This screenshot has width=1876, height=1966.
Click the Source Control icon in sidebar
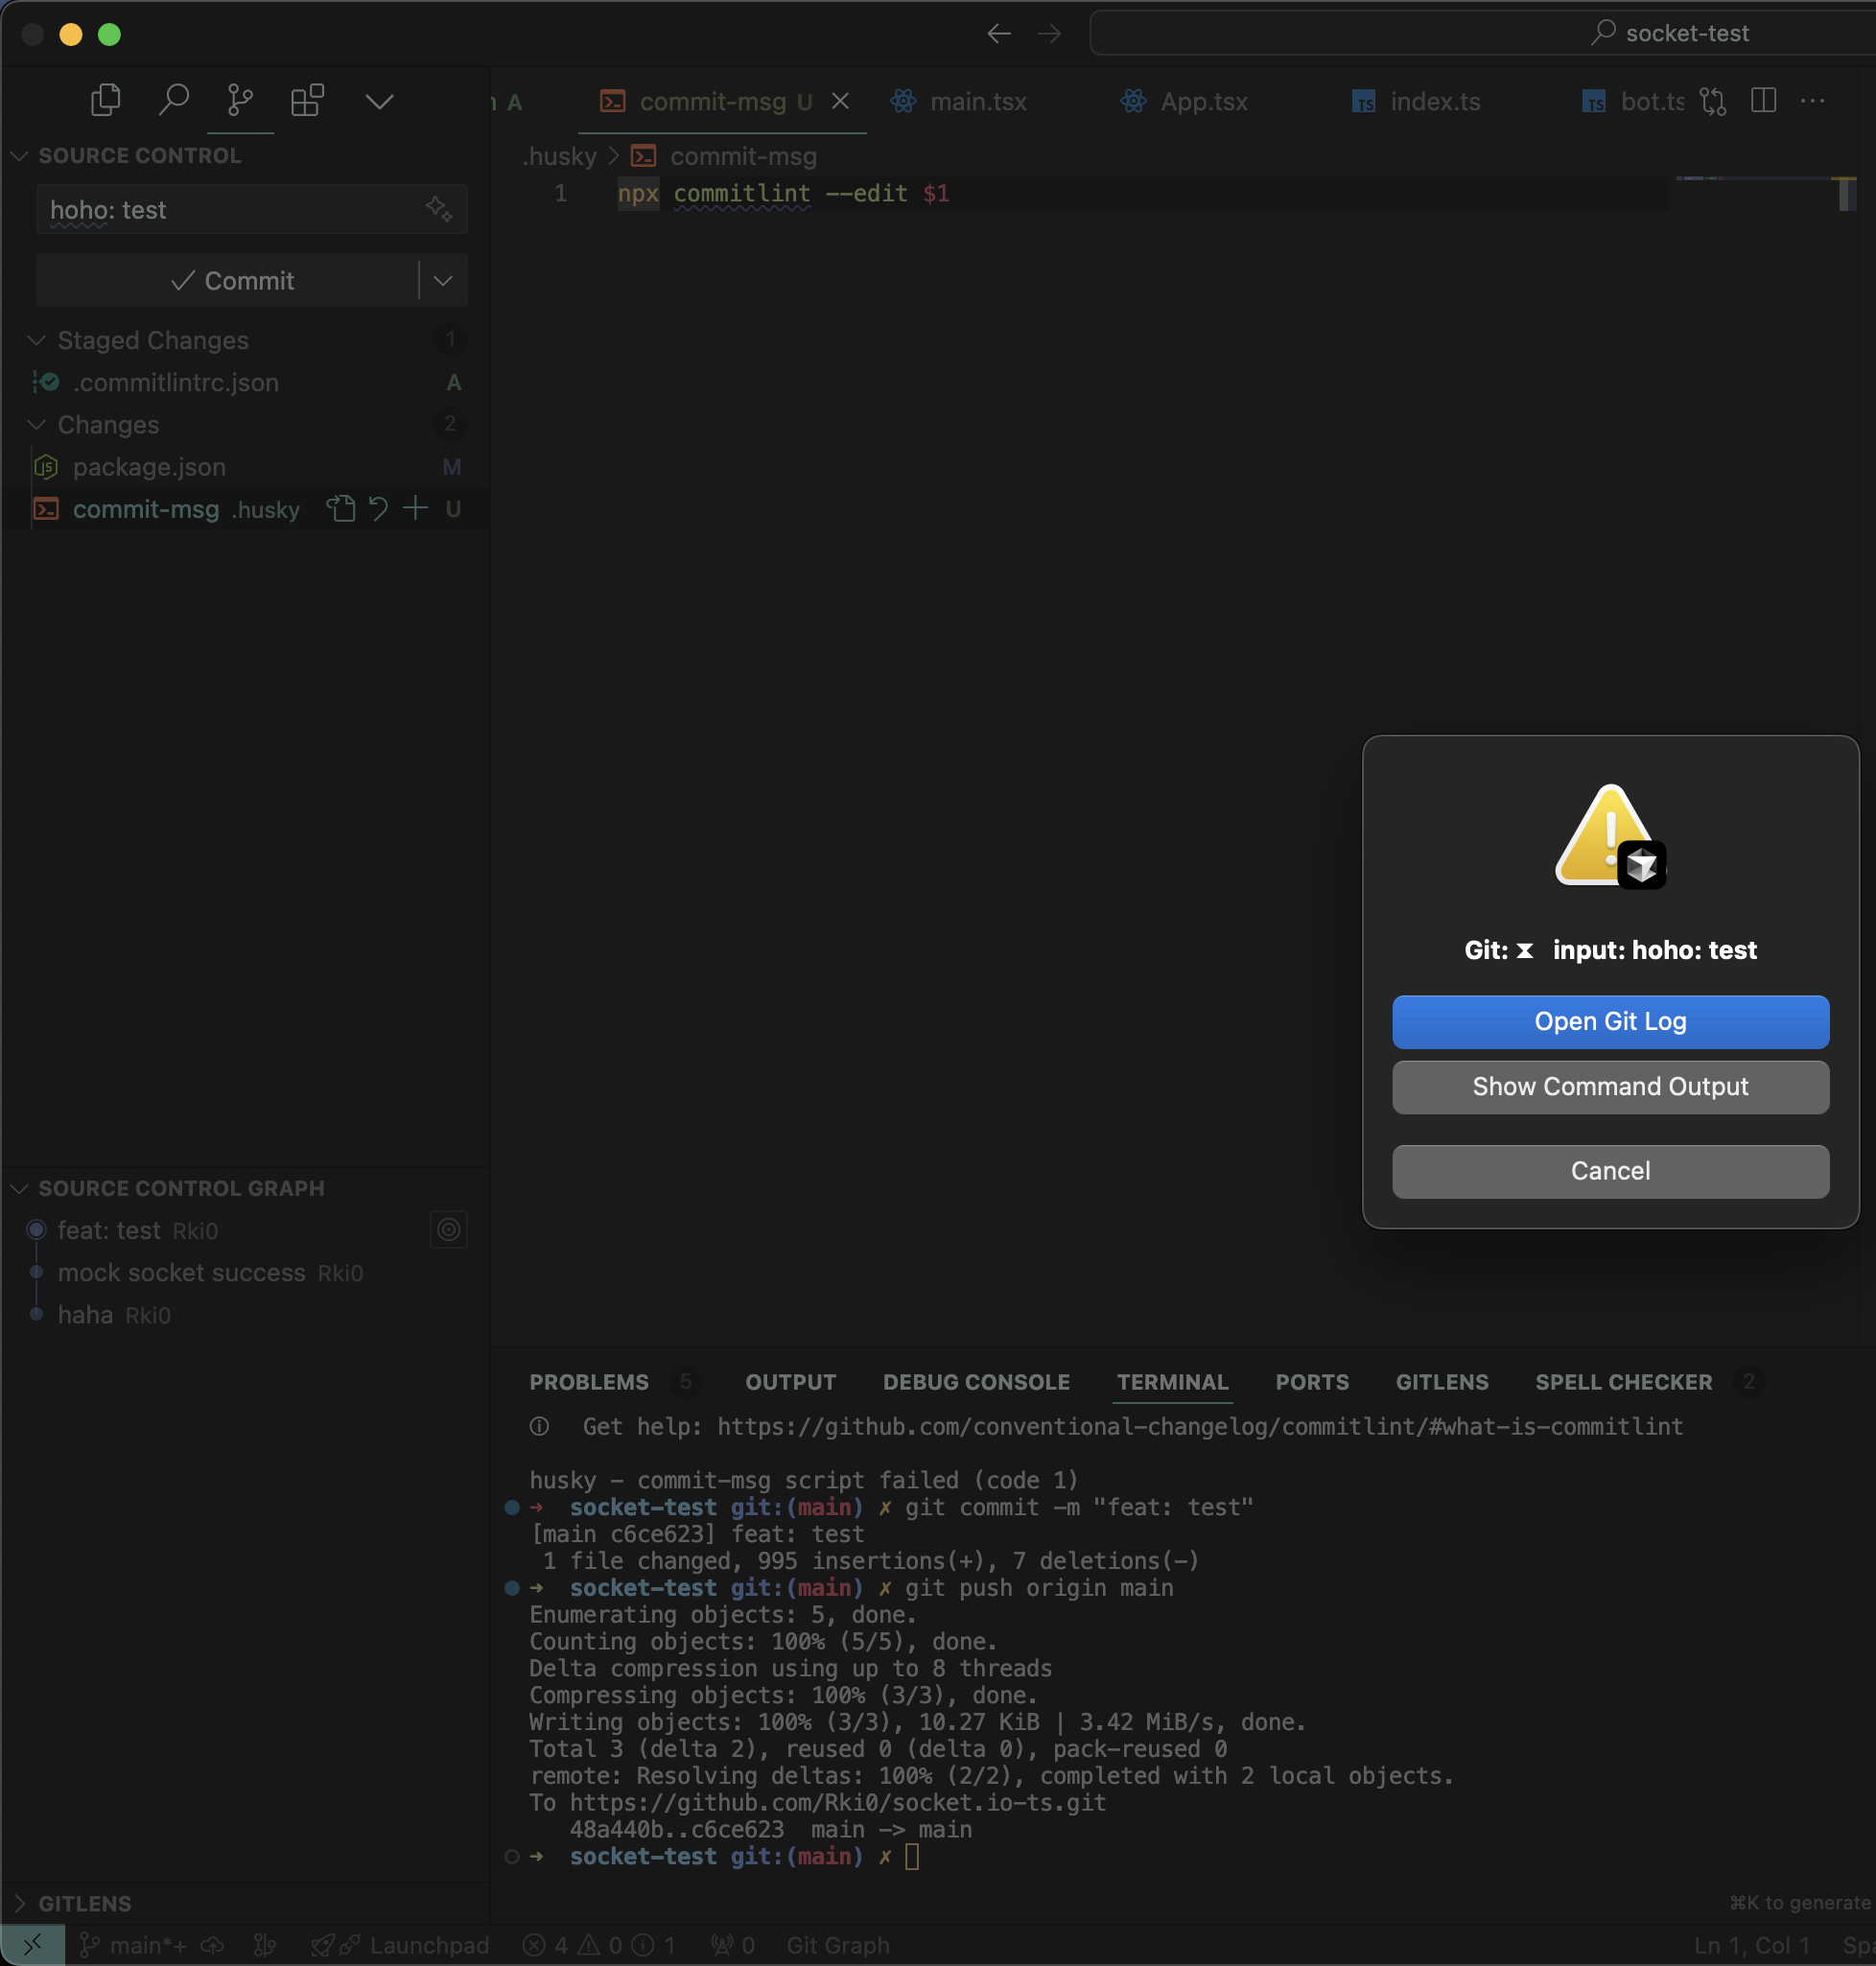tap(237, 100)
